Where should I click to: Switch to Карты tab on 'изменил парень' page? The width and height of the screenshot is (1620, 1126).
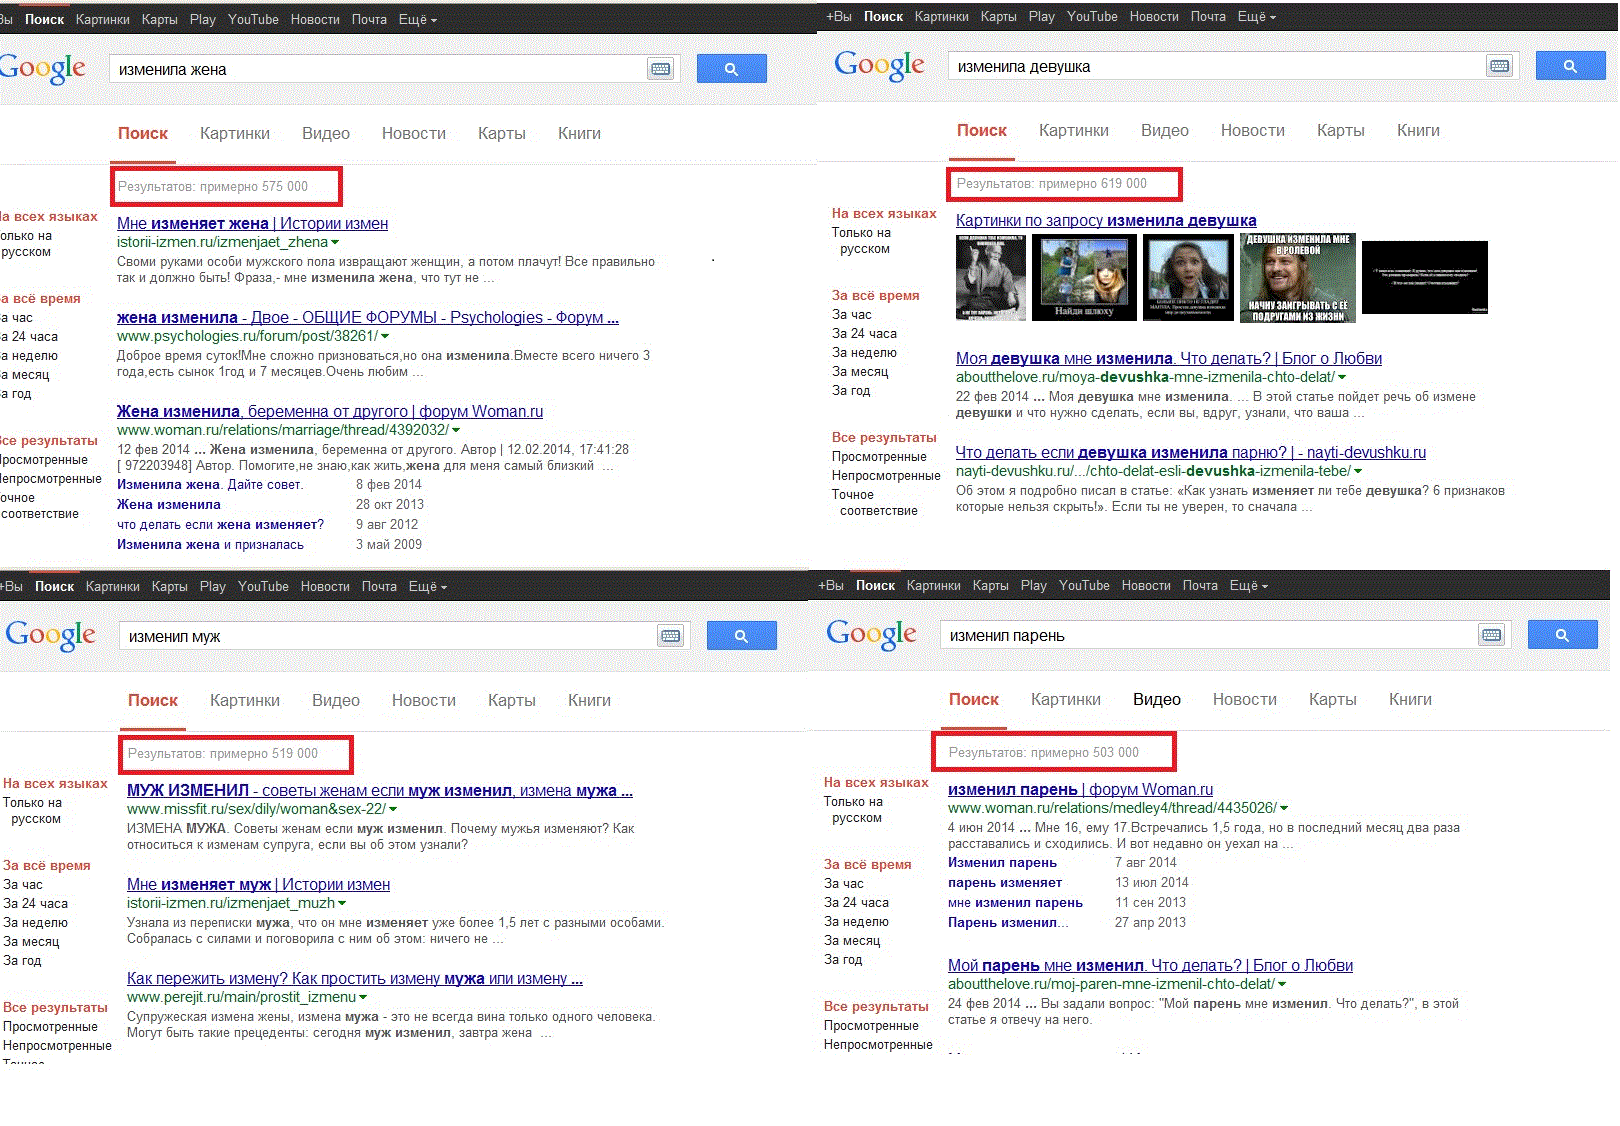tap(1333, 699)
